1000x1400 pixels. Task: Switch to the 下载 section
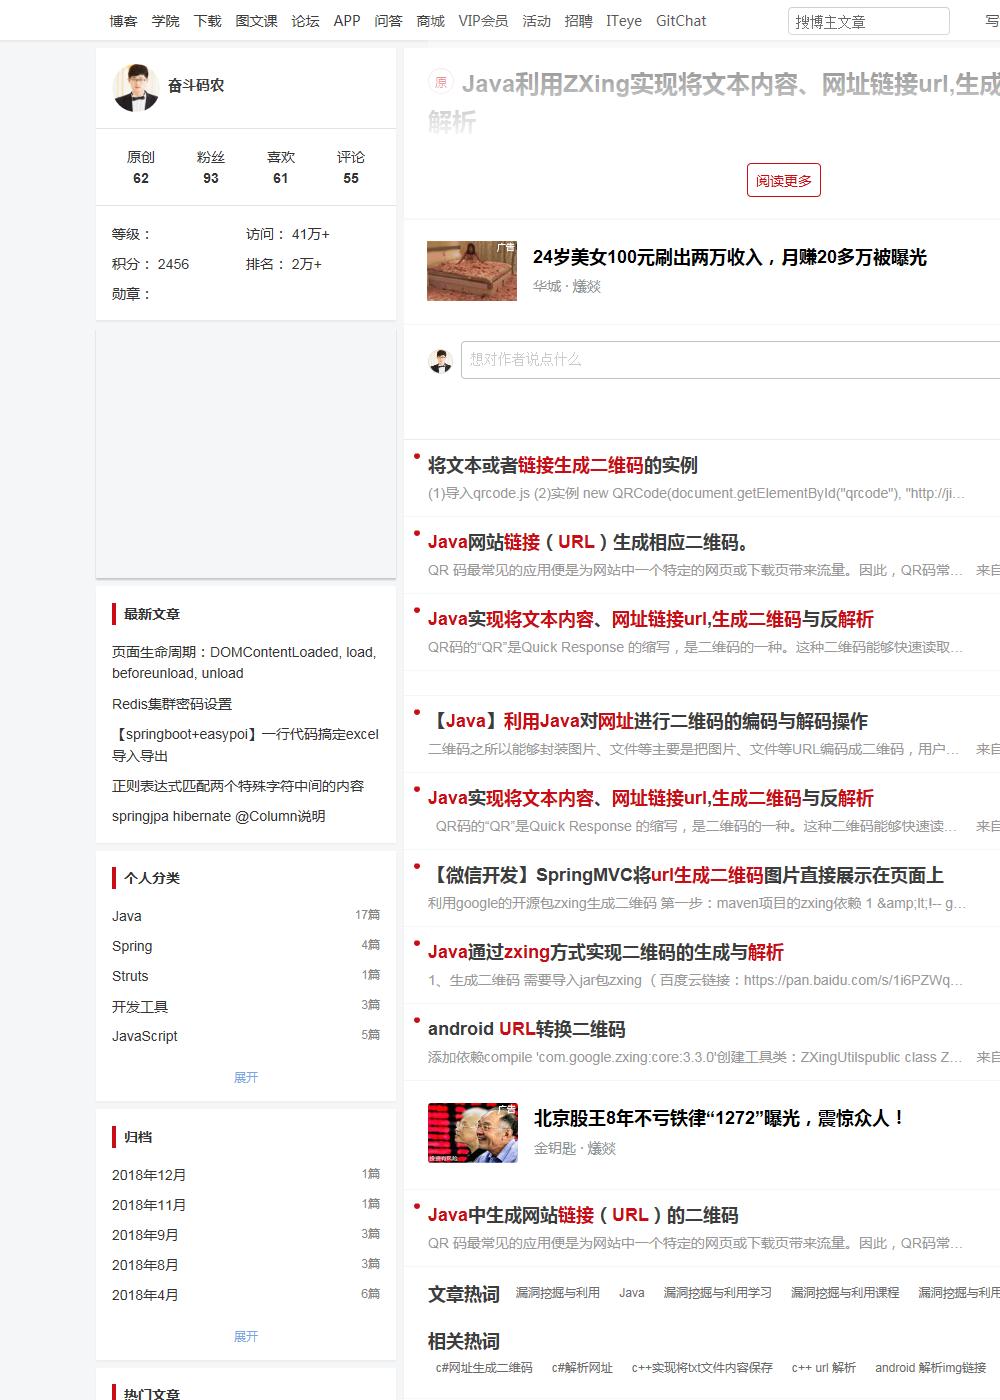(206, 20)
